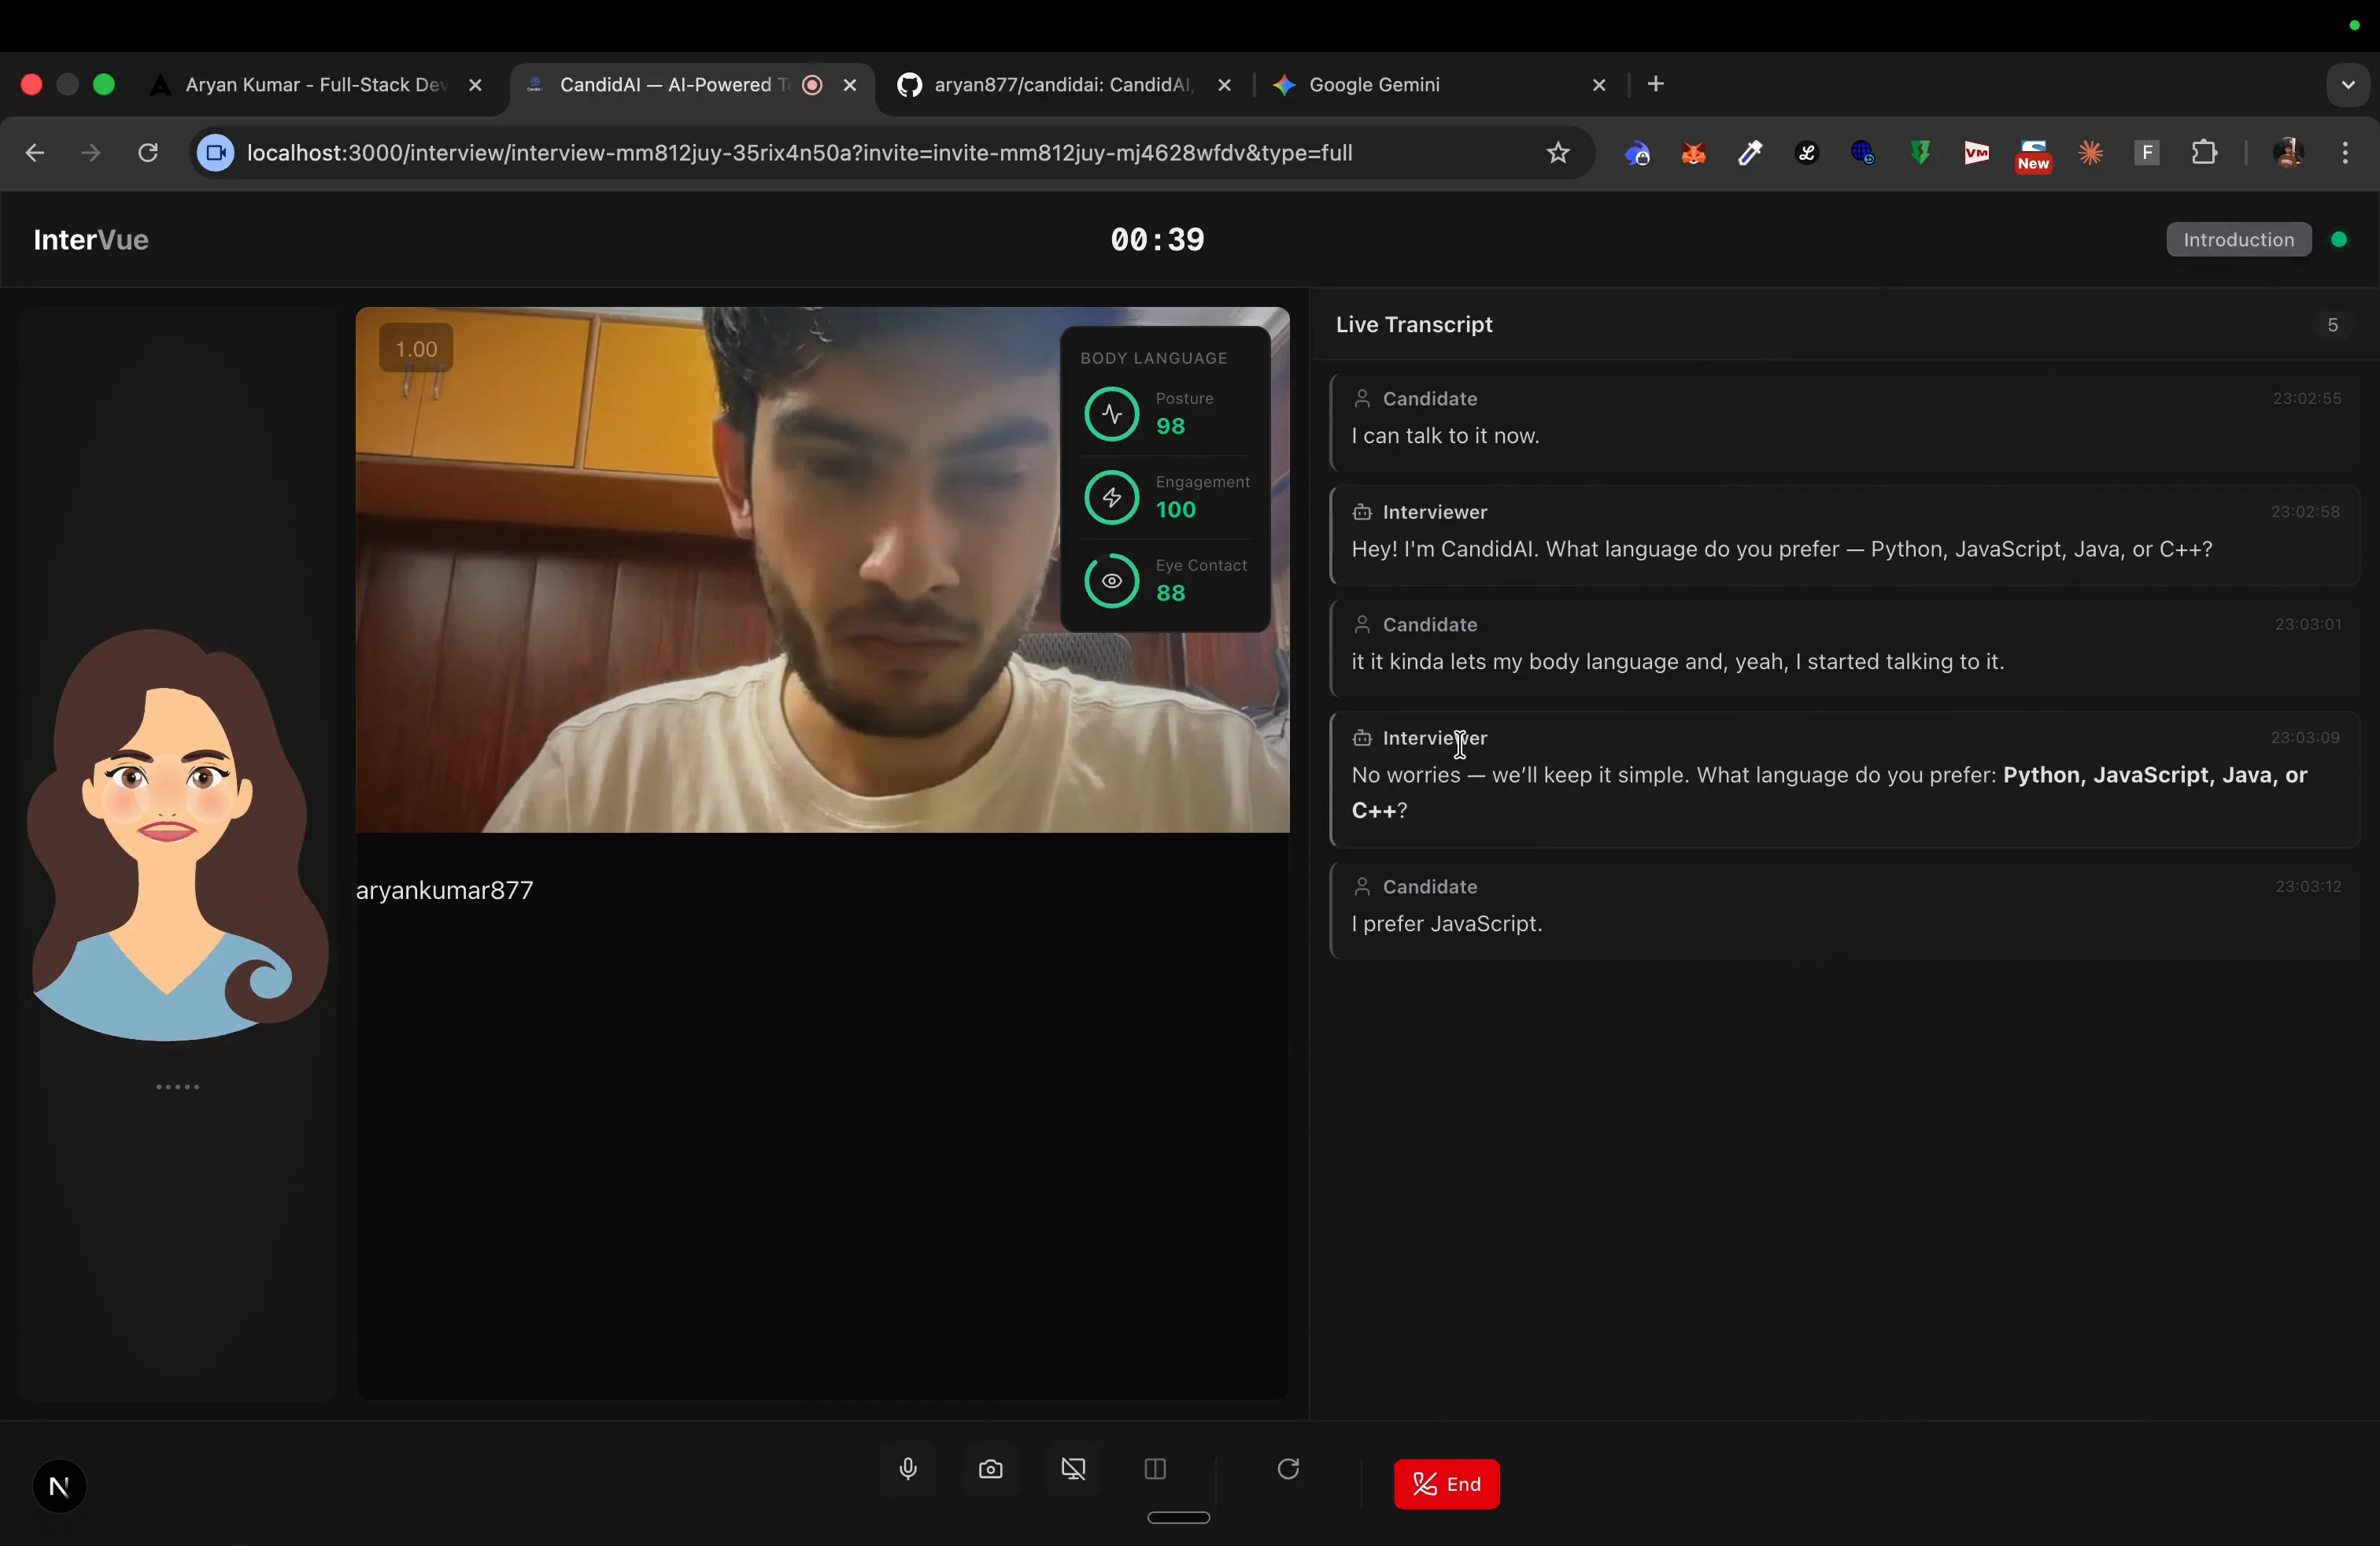Click the Posture metric icon
This screenshot has height=1546, width=2380.
tap(1112, 413)
